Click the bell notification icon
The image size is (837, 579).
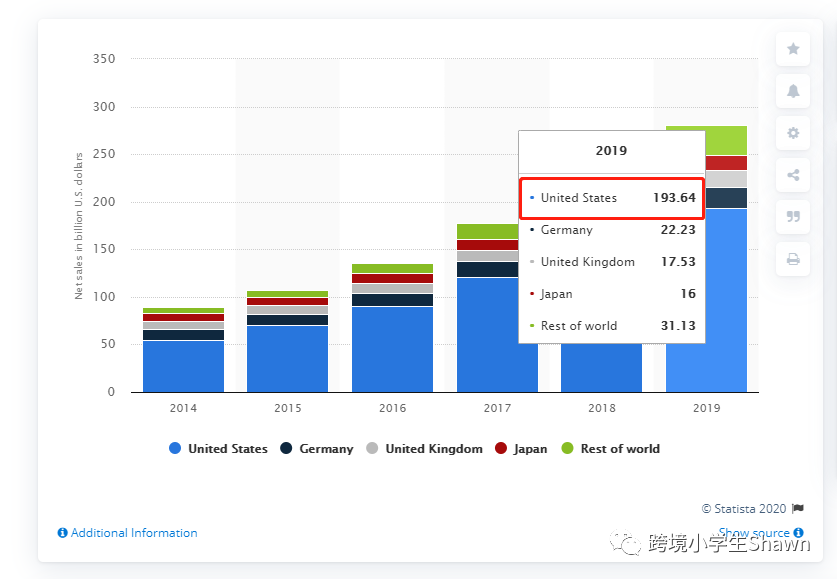(793, 91)
